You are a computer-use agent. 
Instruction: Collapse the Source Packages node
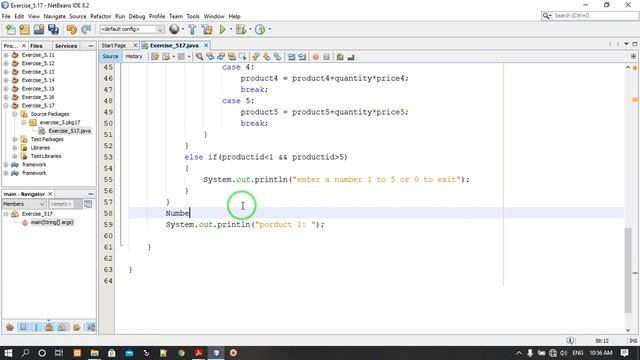click(x=15, y=114)
